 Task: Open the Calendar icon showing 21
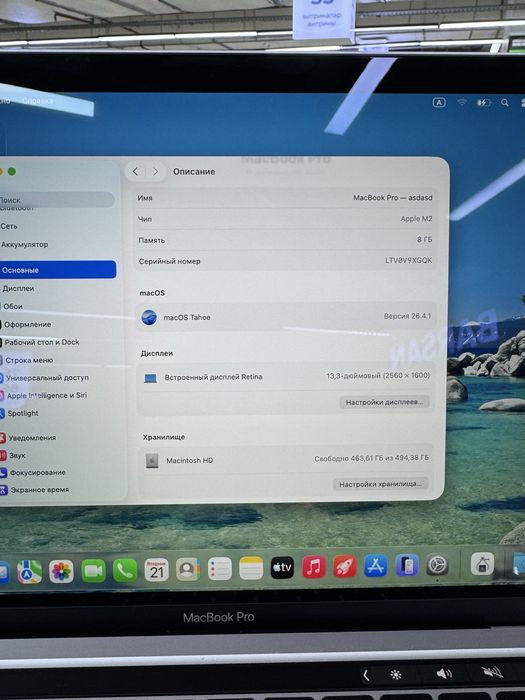tap(156, 570)
